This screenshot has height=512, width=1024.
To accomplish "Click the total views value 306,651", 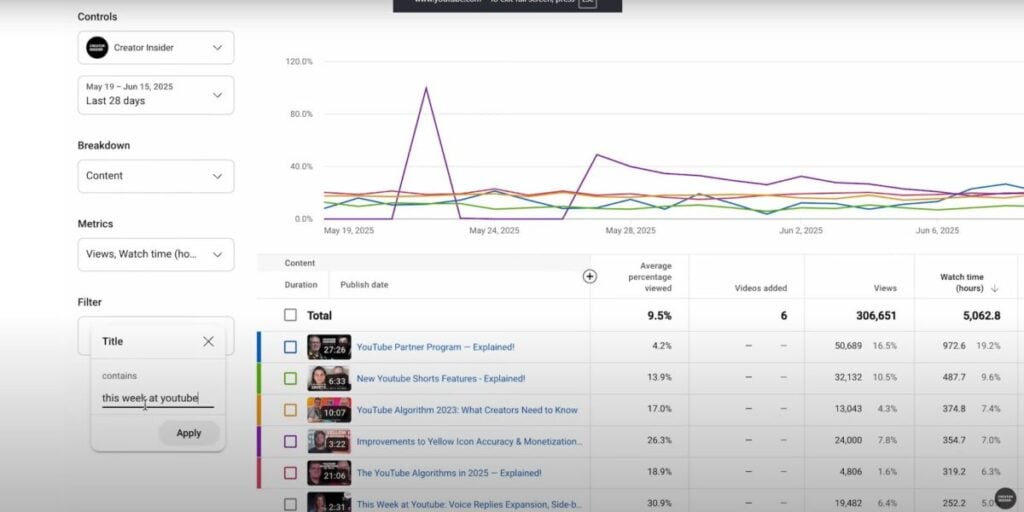I will [876, 315].
